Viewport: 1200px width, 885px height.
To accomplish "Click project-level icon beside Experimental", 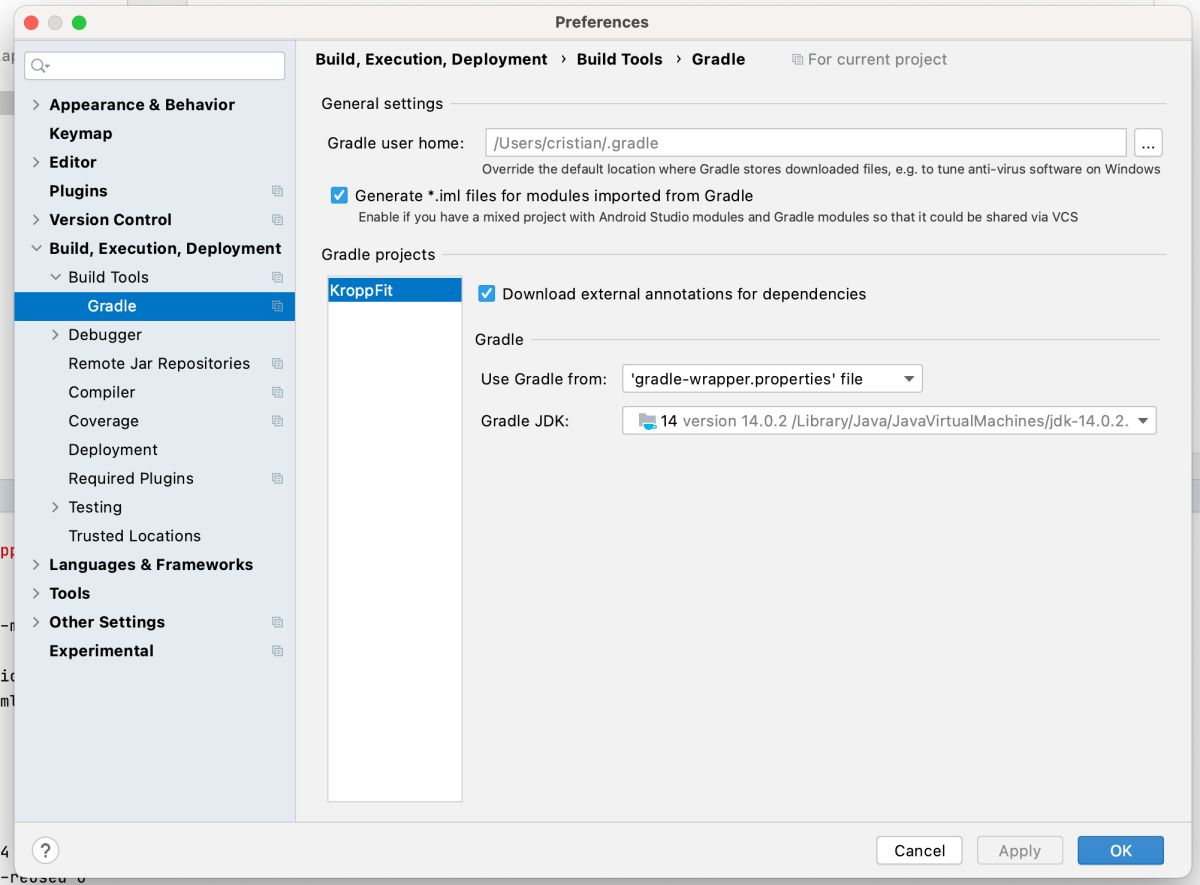I will click(277, 651).
